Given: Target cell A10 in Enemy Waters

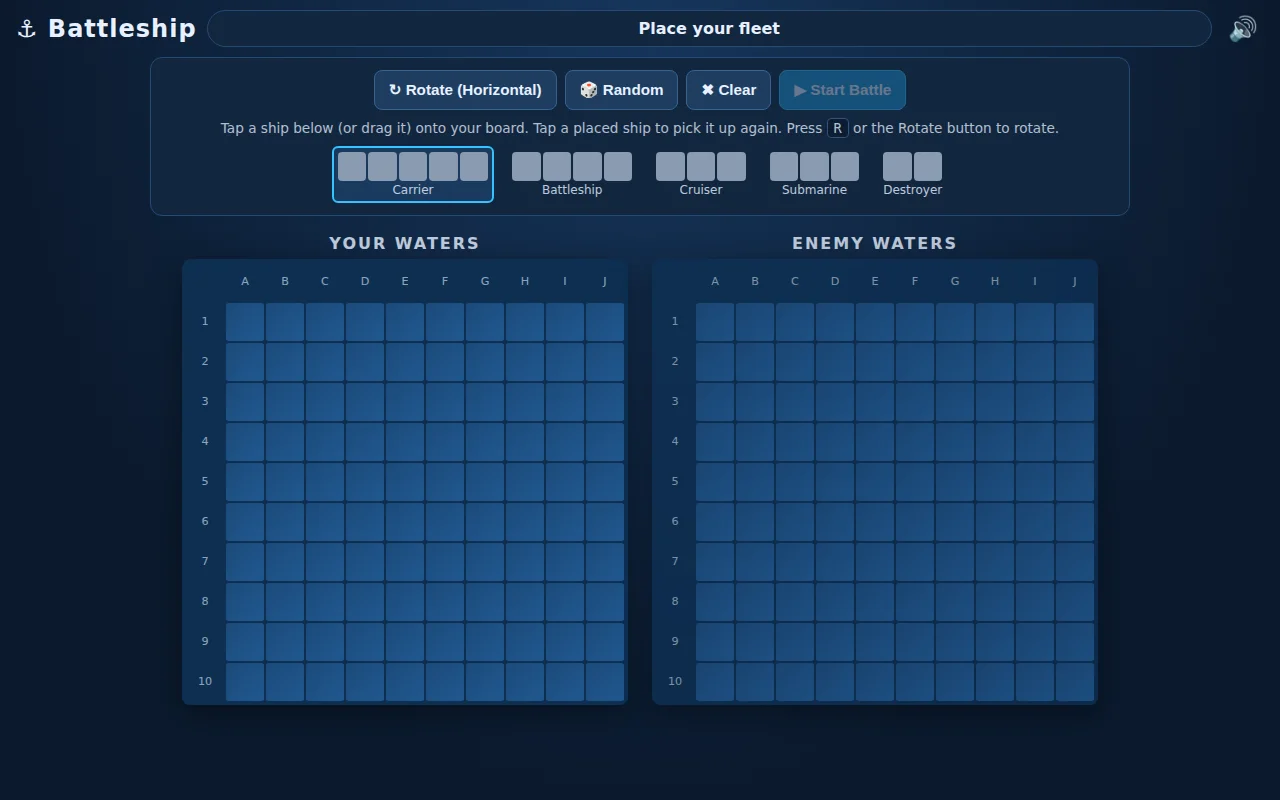Looking at the screenshot, I should [x=715, y=682].
